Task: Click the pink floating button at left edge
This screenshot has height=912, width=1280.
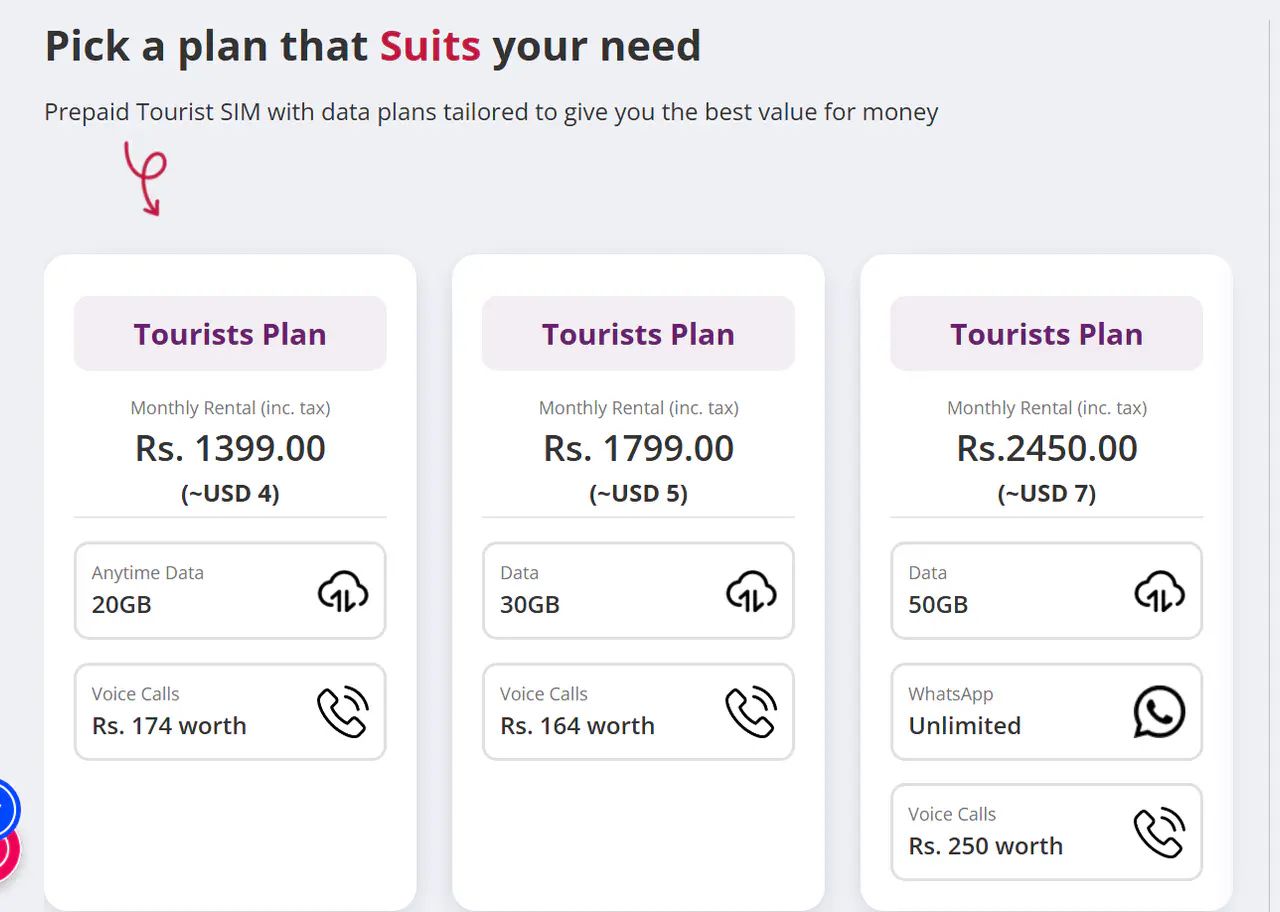Action: click(x=5, y=851)
